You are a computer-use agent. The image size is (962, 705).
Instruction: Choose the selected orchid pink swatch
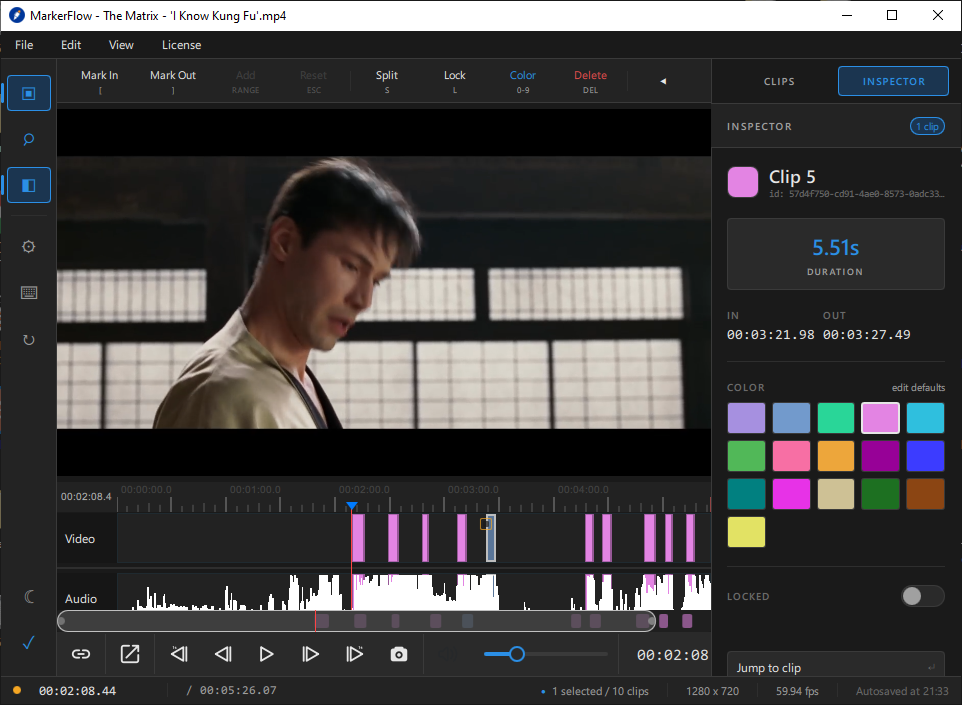coord(880,418)
